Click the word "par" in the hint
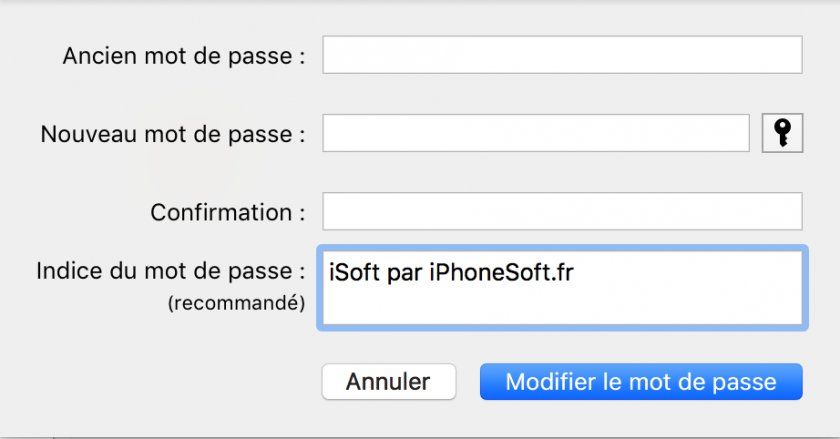Screen dimensions: 840x439 point(404,274)
